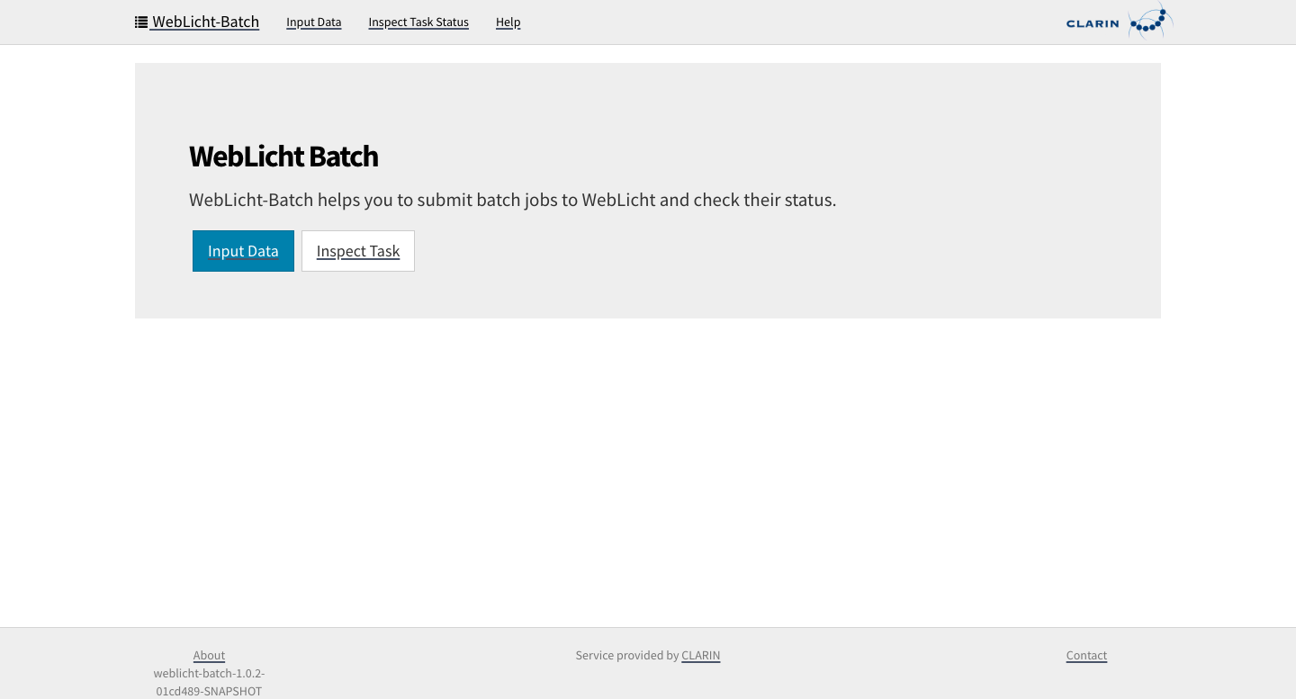
Task: Go to Inspect Task Status in navbar
Action: [418, 22]
